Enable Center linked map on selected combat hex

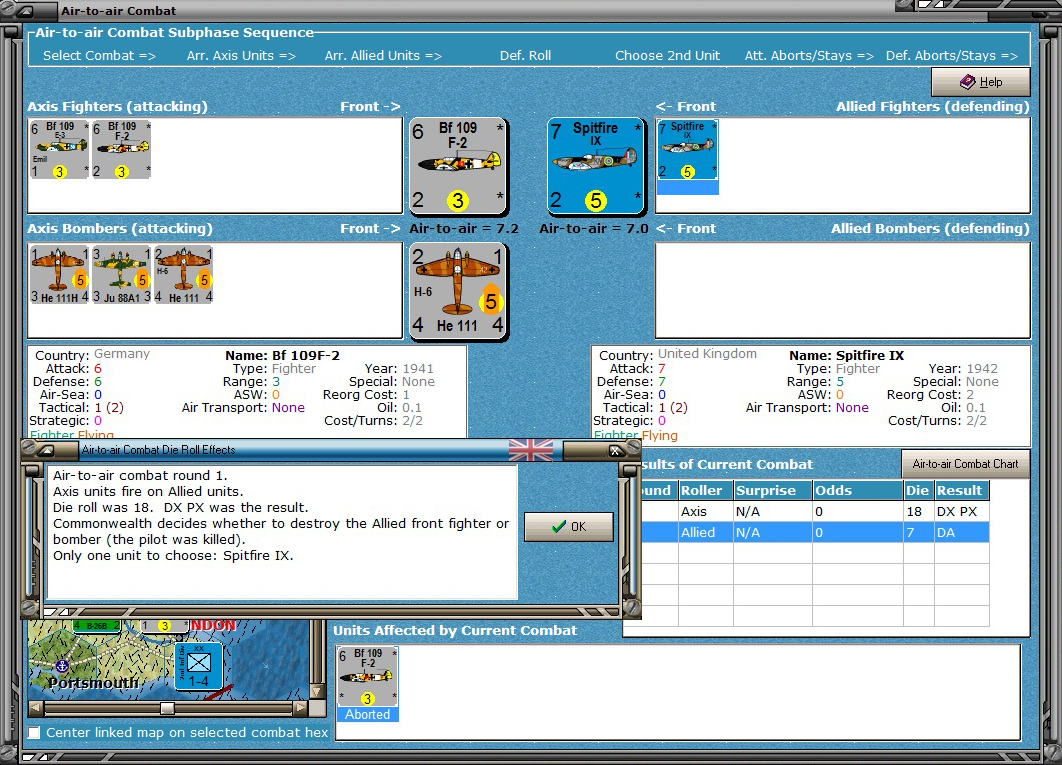tap(34, 732)
